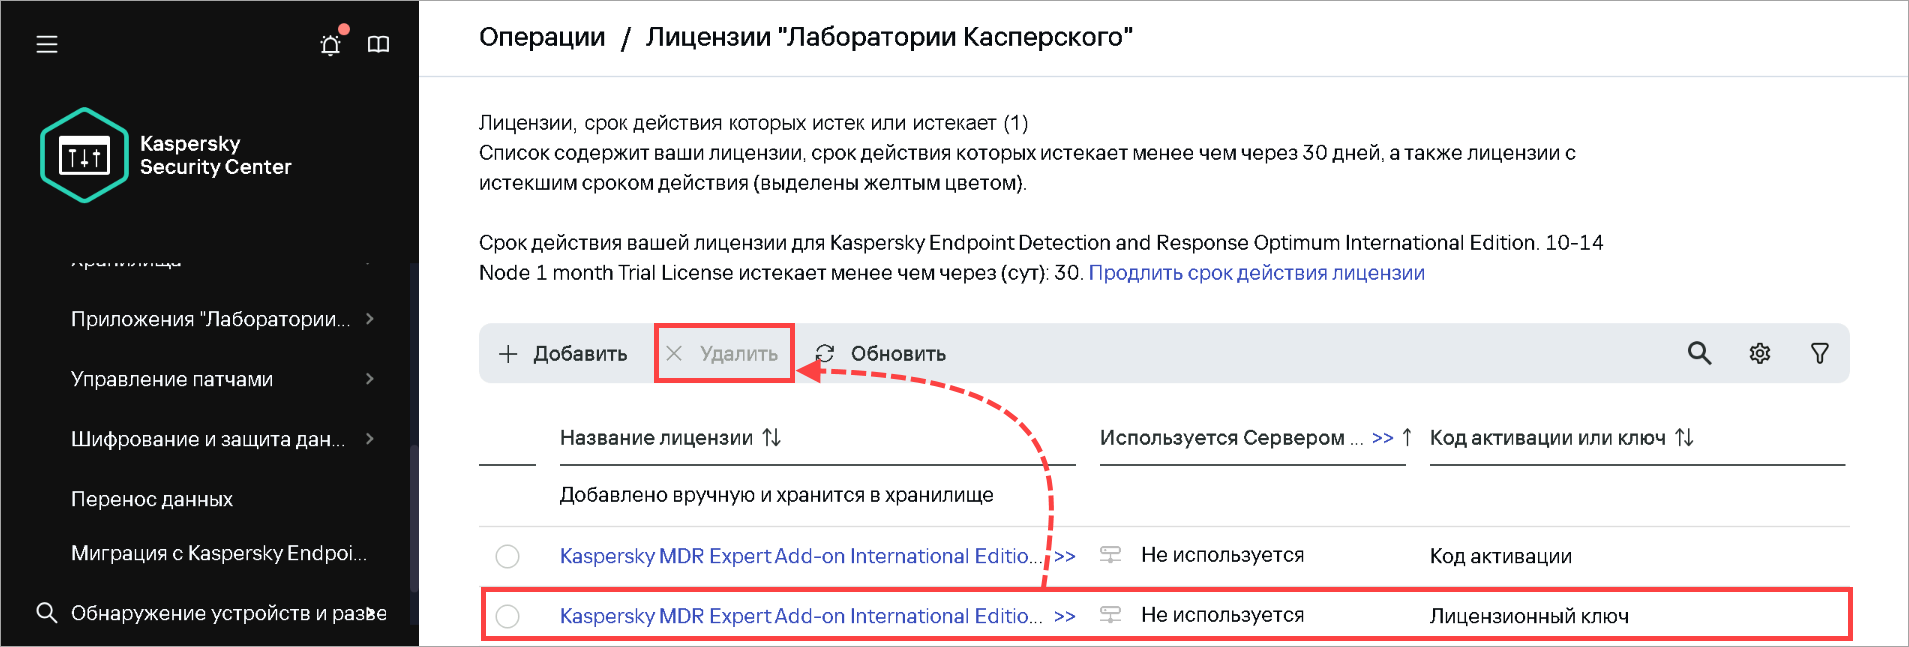Click Лицензии "Лаборатории Касперского" page title
Viewport: 1909px width, 647px height.
point(889,37)
